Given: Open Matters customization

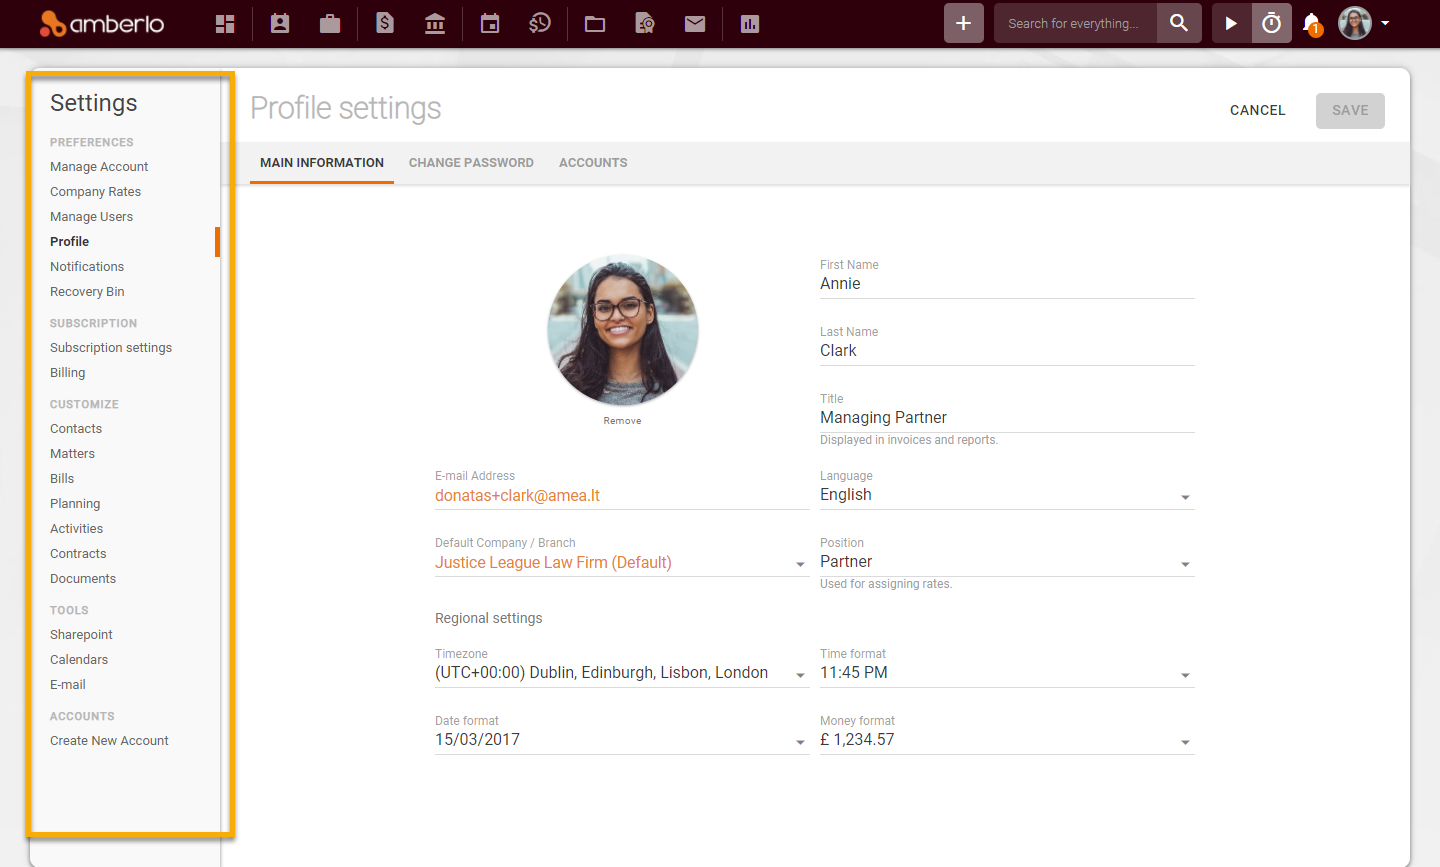Looking at the screenshot, I should [72, 454].
